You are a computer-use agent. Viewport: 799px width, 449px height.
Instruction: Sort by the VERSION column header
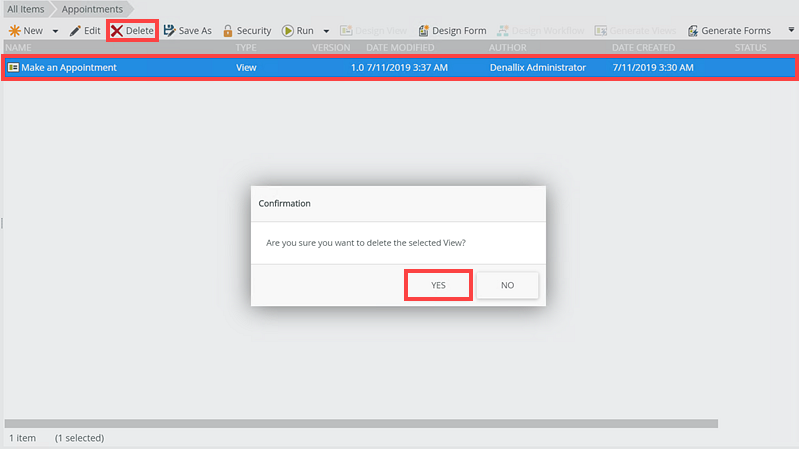tap(331, 47)
